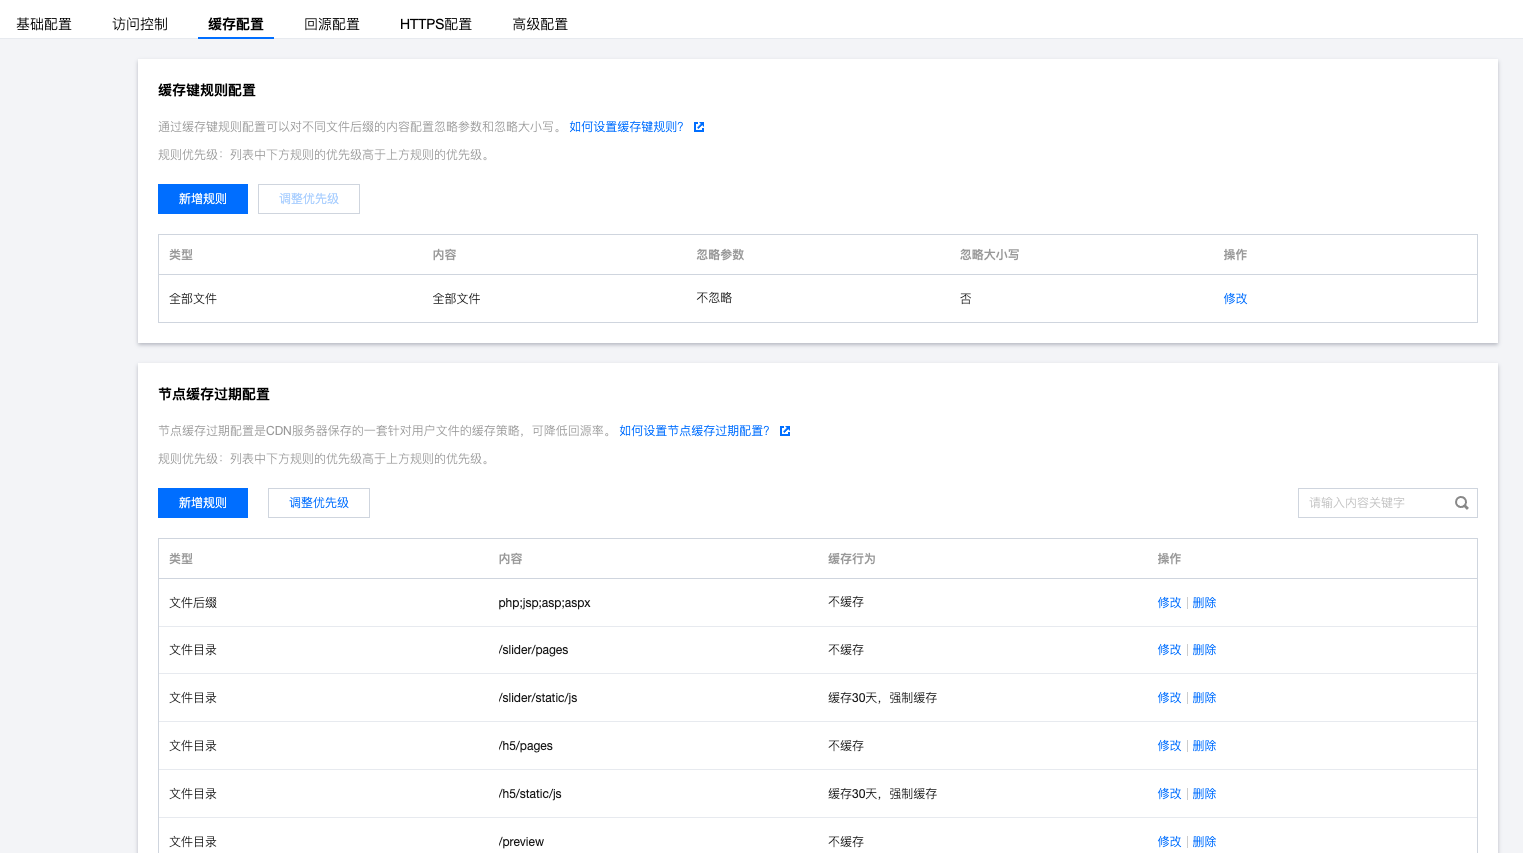Go to the 高级配置 tab
The image size is (1523, 853).
pos(540,24)
